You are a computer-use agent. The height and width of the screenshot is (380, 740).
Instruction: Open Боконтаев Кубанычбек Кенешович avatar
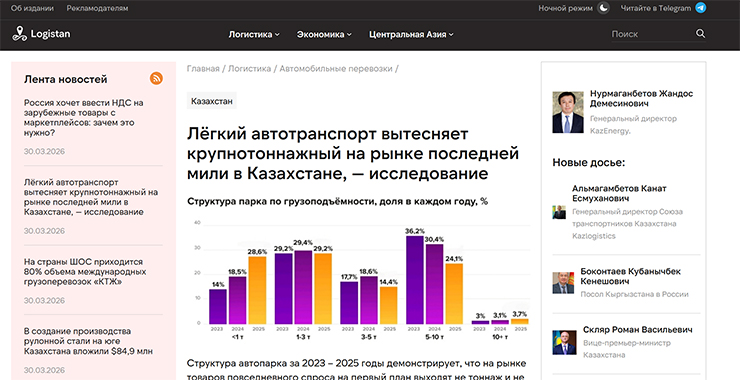[563, 283]
